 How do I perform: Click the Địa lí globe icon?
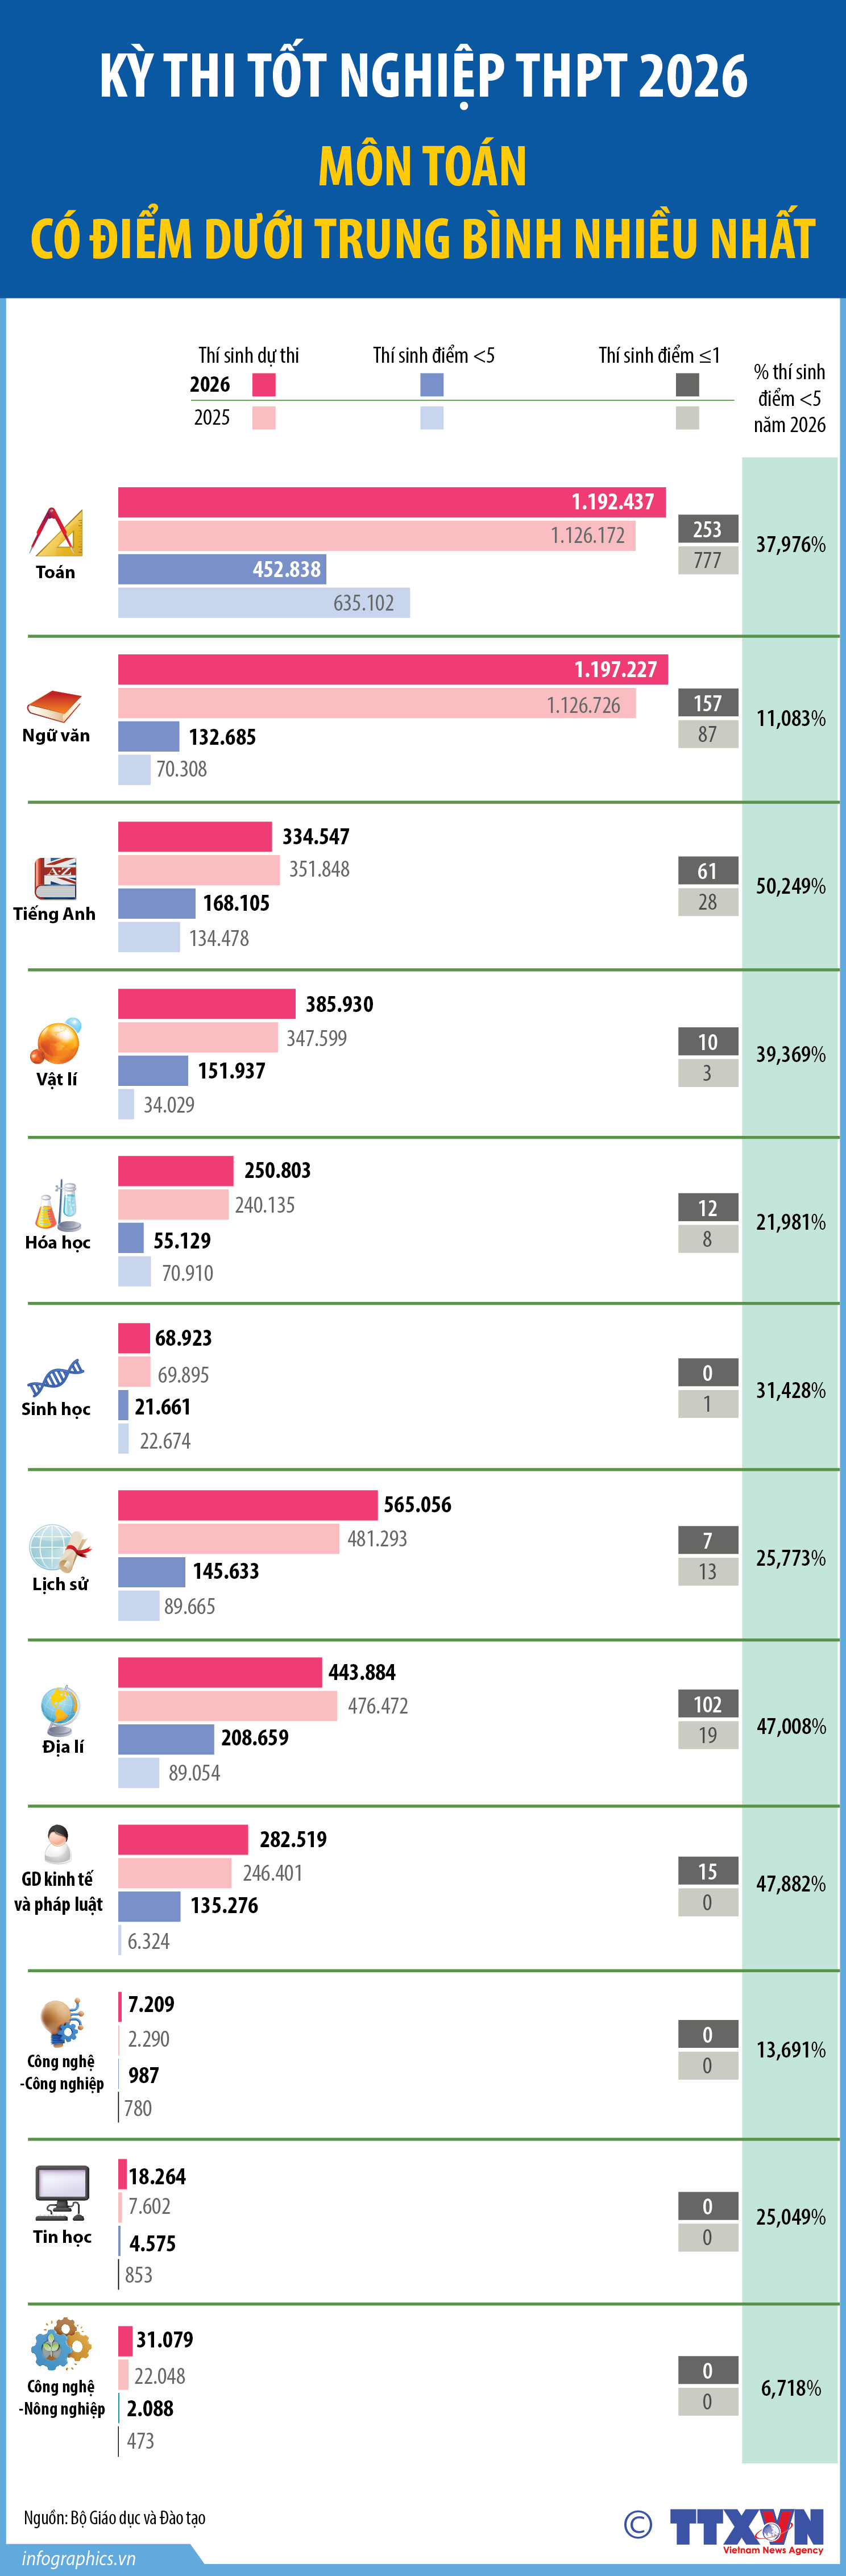click(60, 1710)
